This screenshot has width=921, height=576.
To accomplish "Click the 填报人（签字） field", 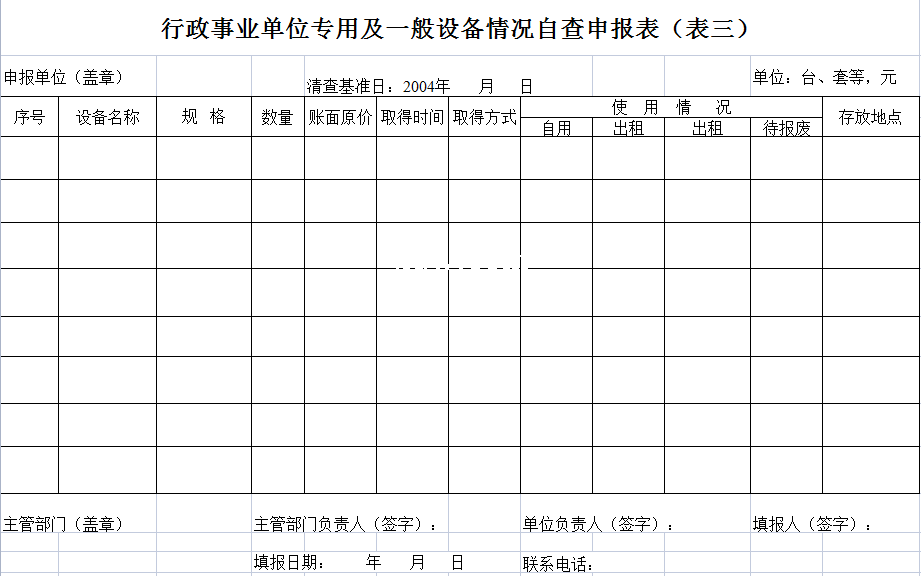I will pos(812,523).
